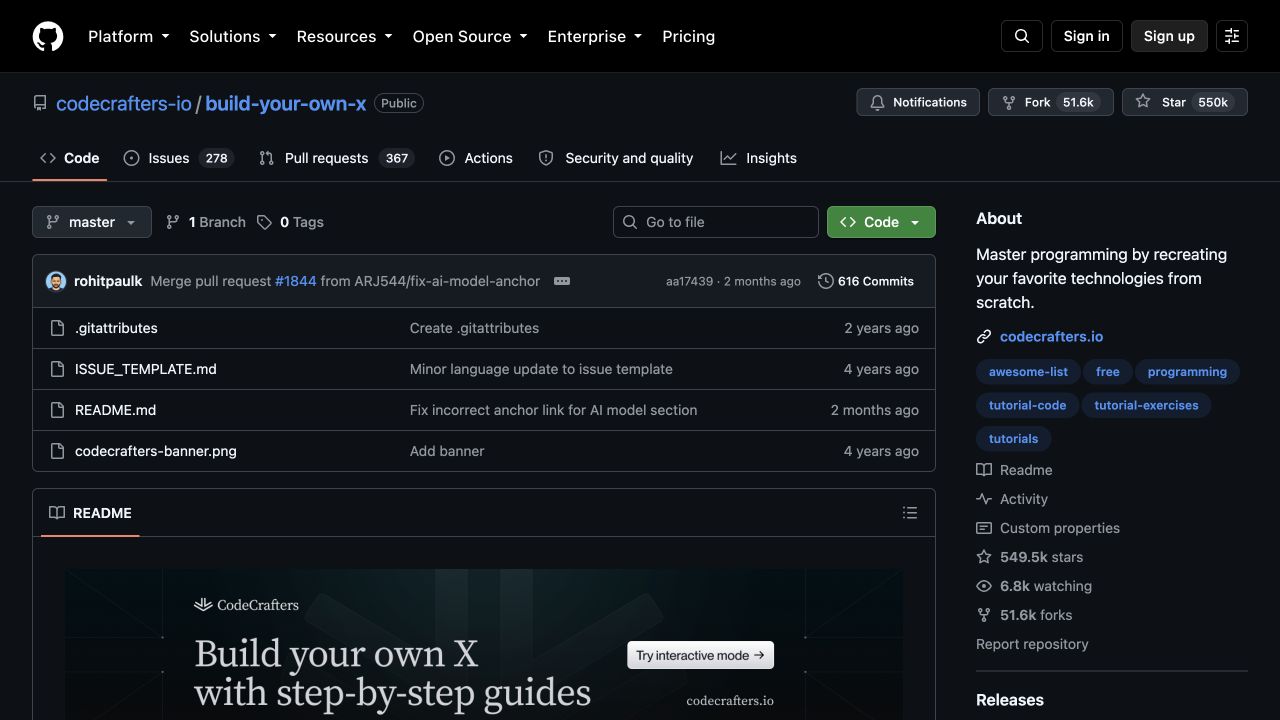Click the Sign in button
The image size is (1280, 720).
[x=1087, y=36]
